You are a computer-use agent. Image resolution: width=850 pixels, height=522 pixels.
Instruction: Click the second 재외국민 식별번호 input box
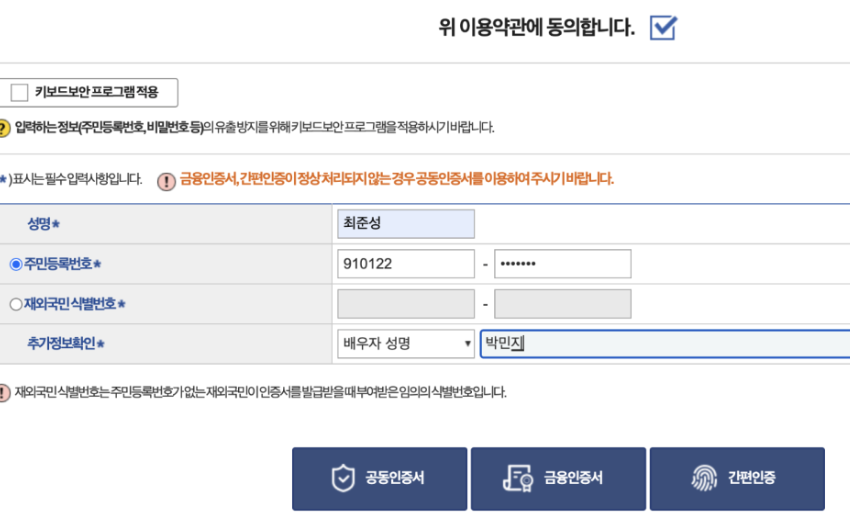click(x=562, y=304)
